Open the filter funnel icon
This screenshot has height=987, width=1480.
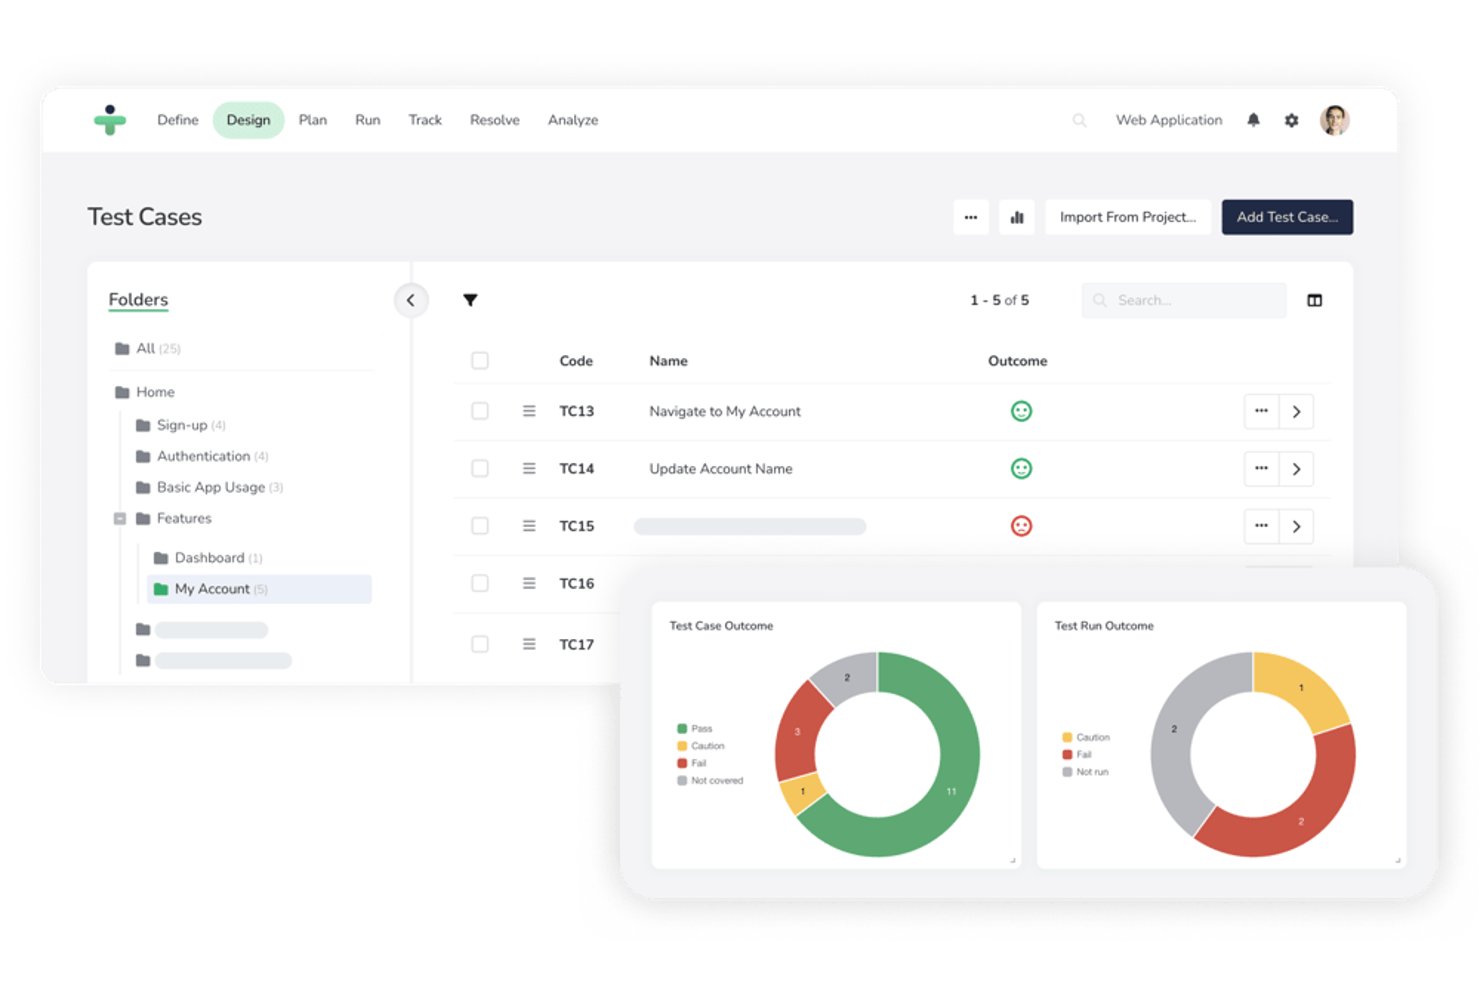[470, 300]
